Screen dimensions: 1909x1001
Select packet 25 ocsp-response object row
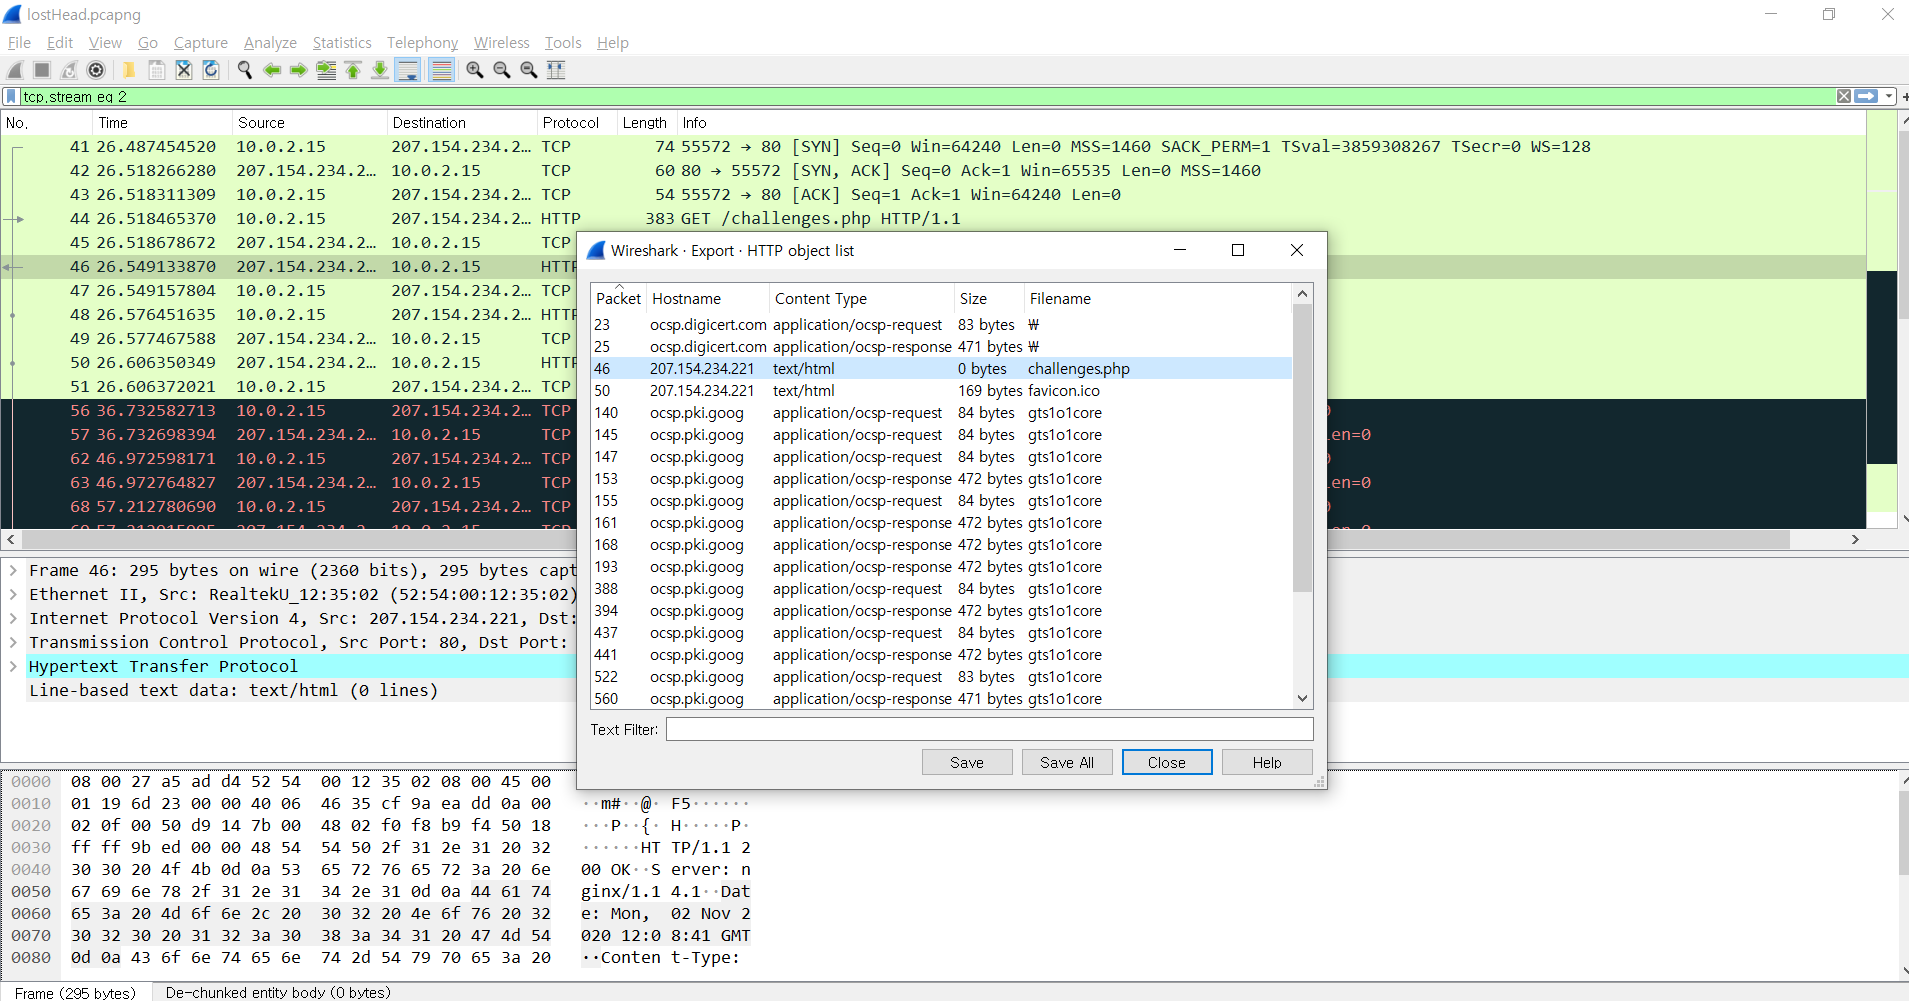pos(942,346)
